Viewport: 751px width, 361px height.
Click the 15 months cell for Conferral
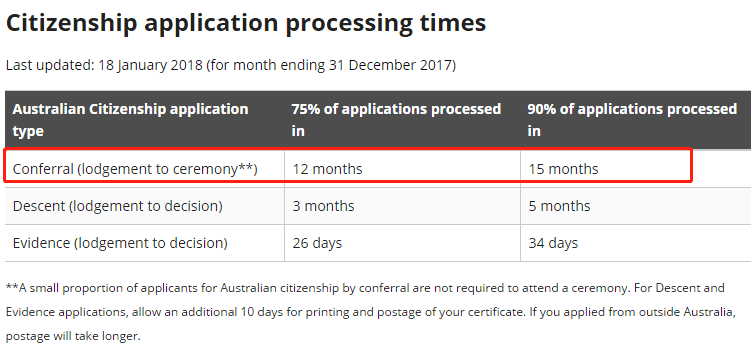click(x=563, y=169)
